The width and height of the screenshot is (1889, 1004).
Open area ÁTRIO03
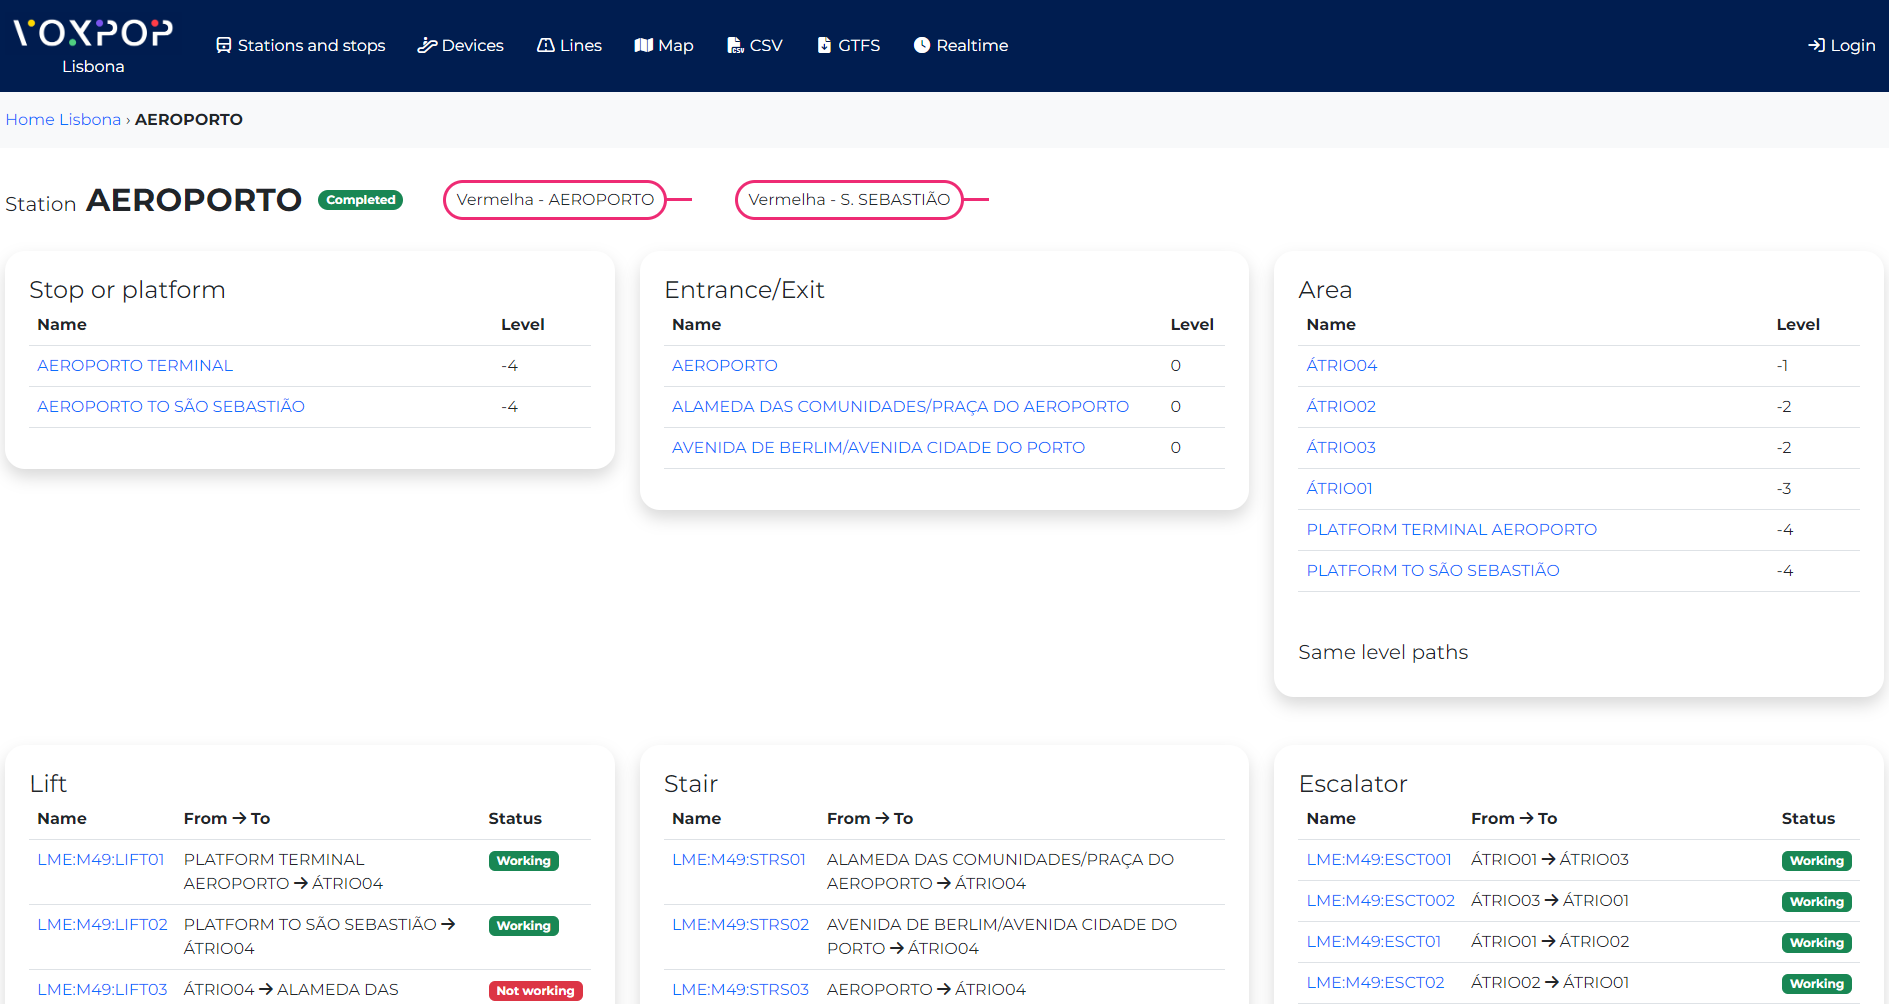point(1341,447)
